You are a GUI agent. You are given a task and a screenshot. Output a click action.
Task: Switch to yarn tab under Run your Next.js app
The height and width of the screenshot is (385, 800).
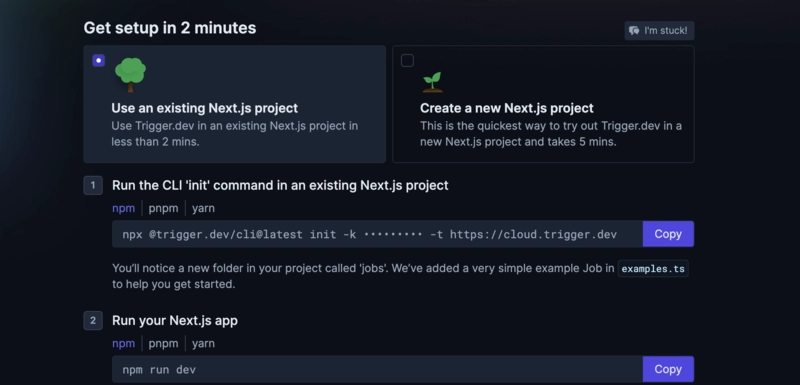(203, 343)
